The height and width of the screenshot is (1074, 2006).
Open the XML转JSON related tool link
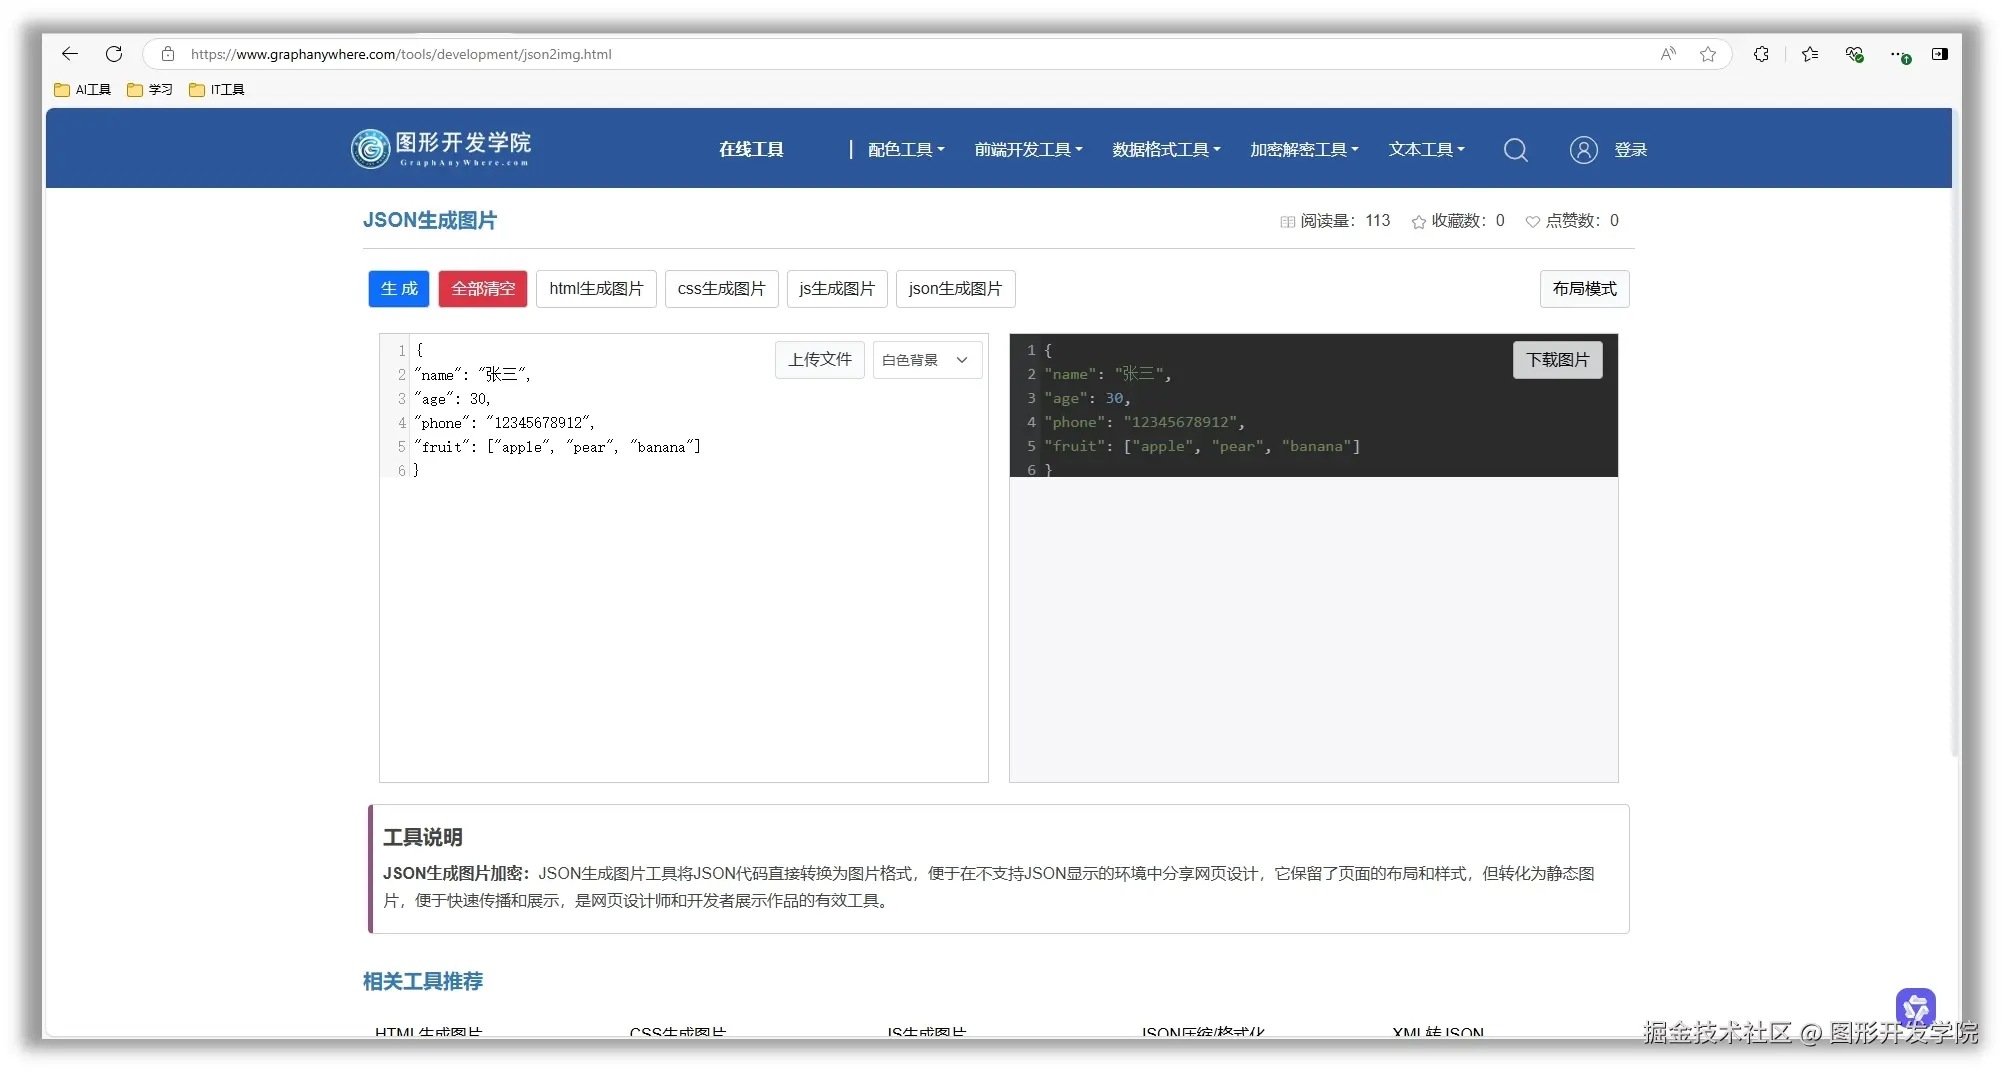(1438, 1034)
